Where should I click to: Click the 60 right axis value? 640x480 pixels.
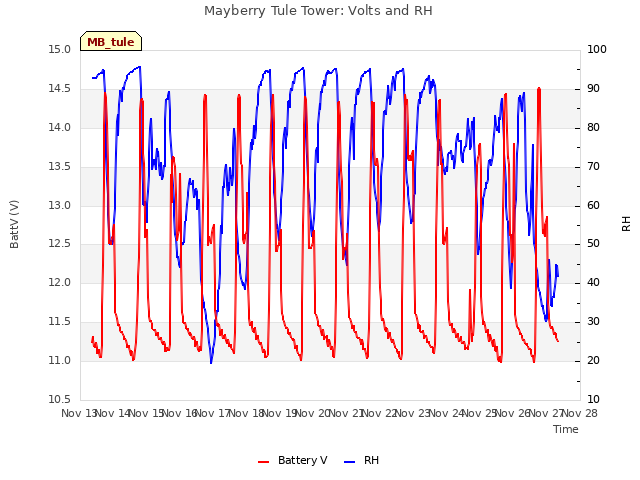point(593,205)
